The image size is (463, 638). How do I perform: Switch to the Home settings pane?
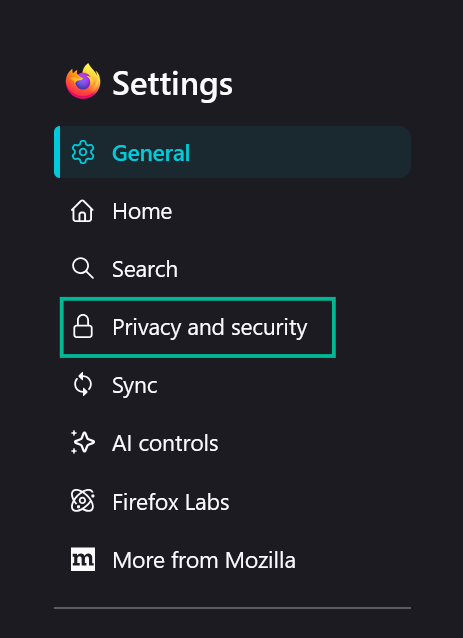tap(142, 212)
